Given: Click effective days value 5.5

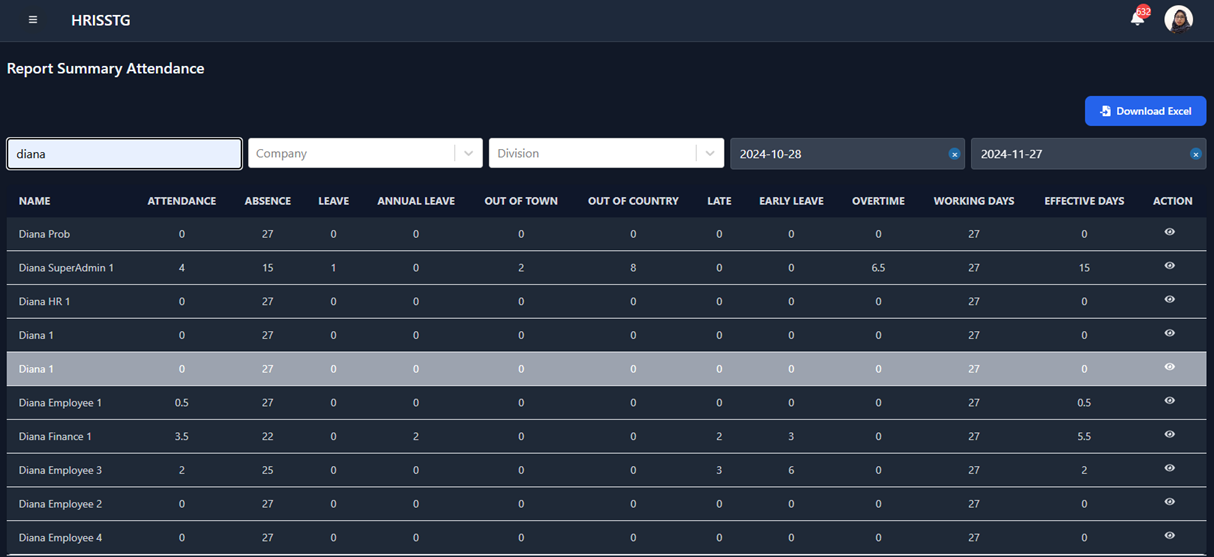Looking at the screenshot, I should [1084, 437].
